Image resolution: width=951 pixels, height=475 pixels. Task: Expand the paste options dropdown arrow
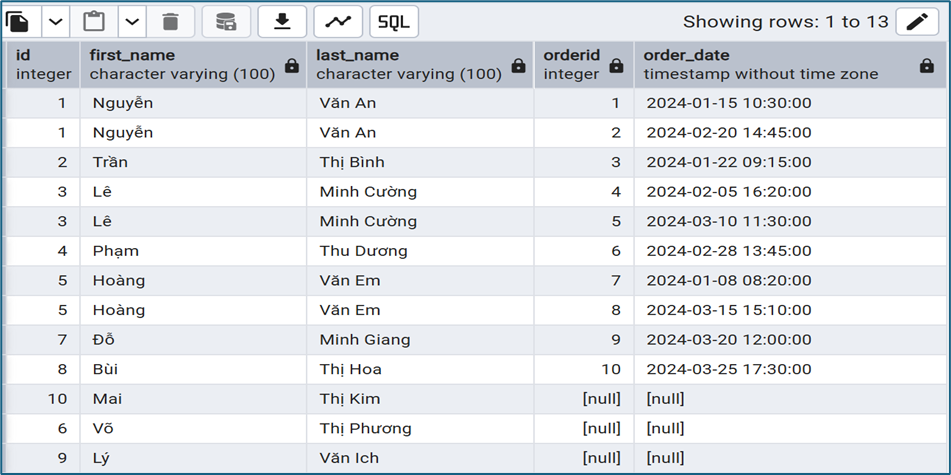pyautogui.click(x=132, y=21)
